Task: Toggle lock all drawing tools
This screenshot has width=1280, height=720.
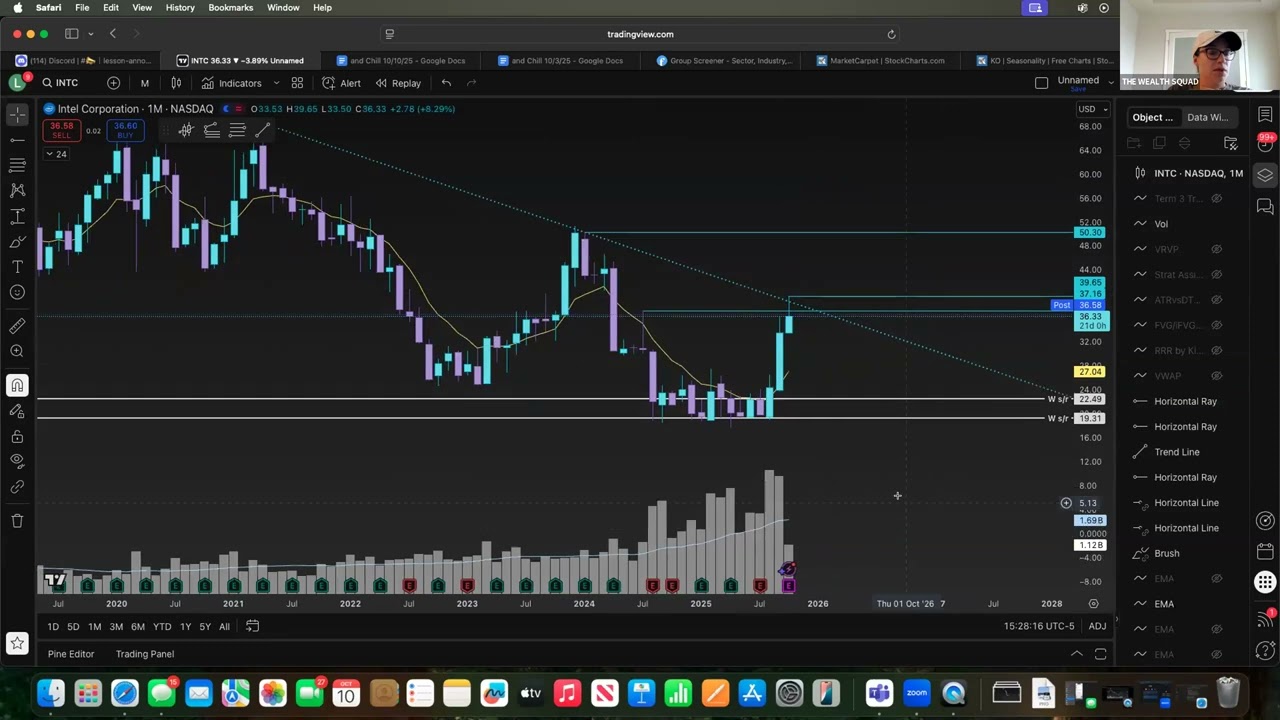Action: (17, 436)
